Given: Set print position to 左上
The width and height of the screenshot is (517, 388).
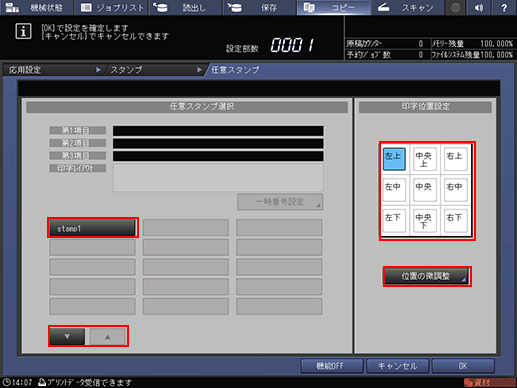Looking at the screenshot, I should [x=394, y=159].
